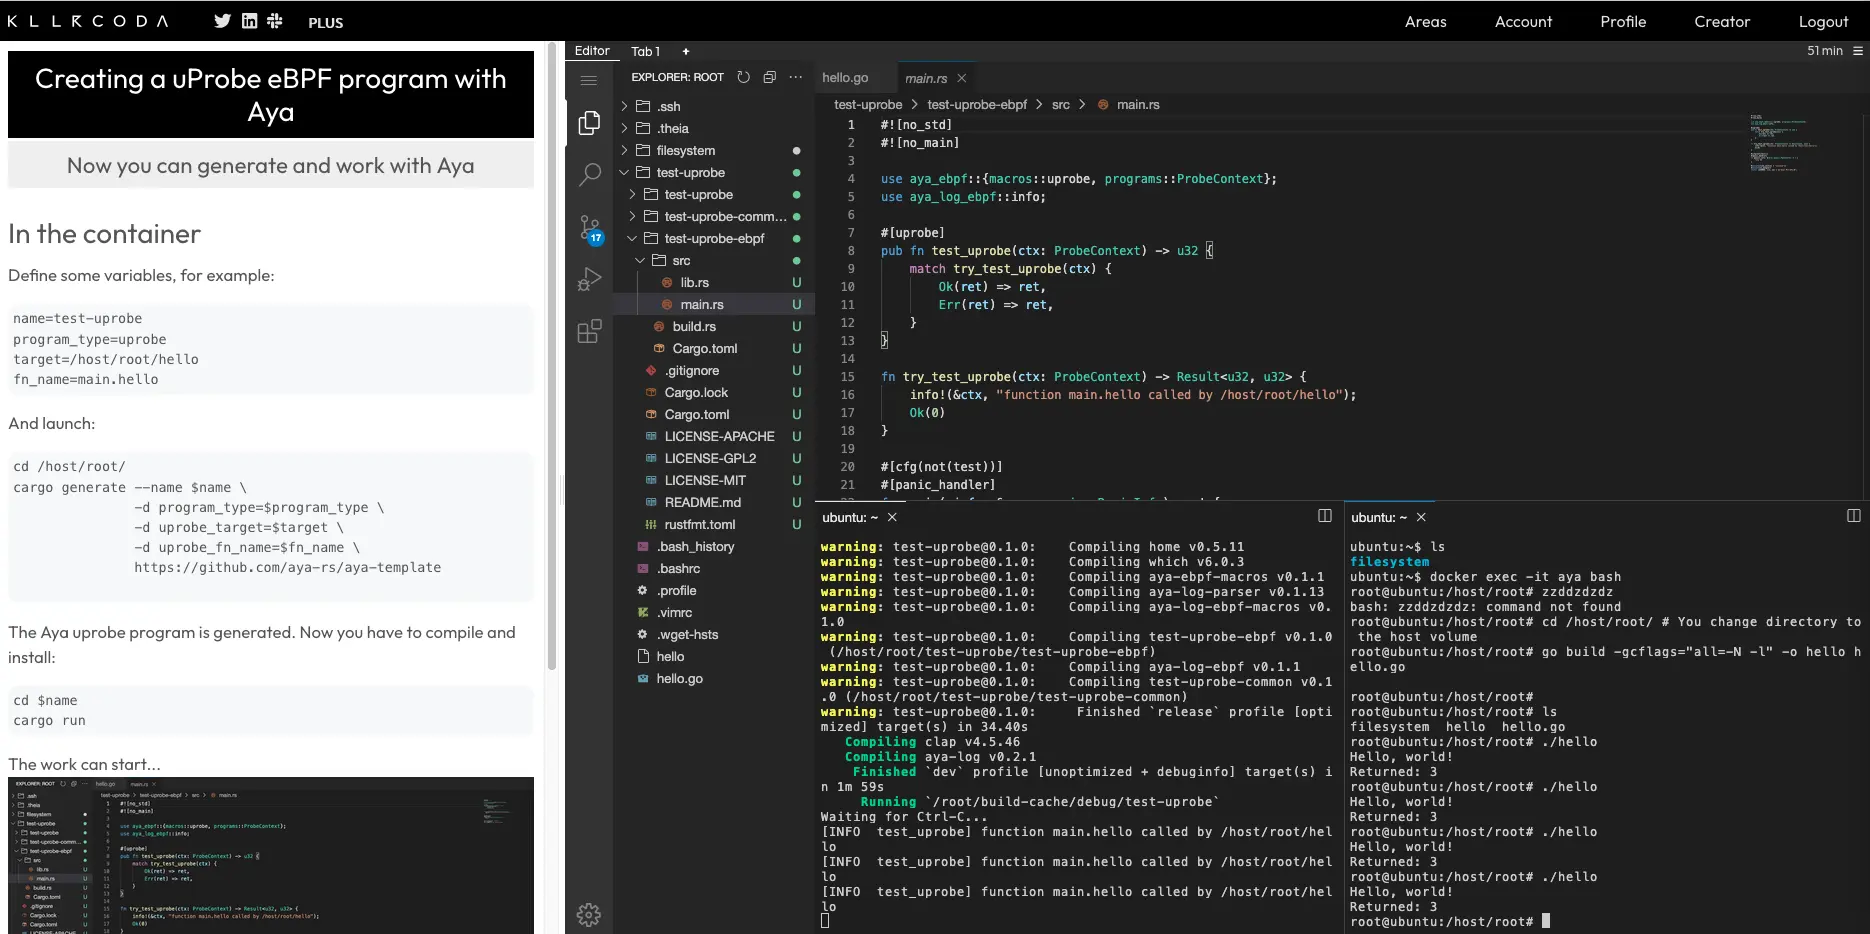Split the right terminal panel
This screenshot has width=1870, height=934.
1853,516
